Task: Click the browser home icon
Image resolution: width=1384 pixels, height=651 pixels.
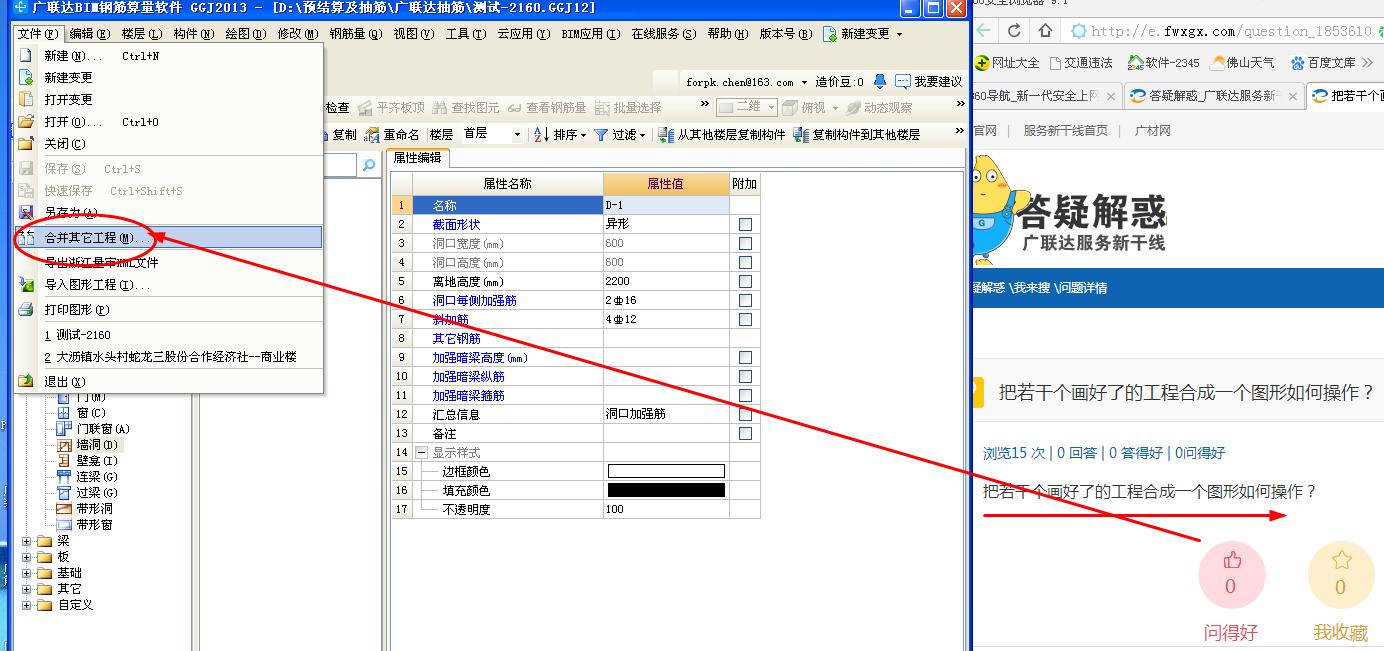Action: 1045,31
